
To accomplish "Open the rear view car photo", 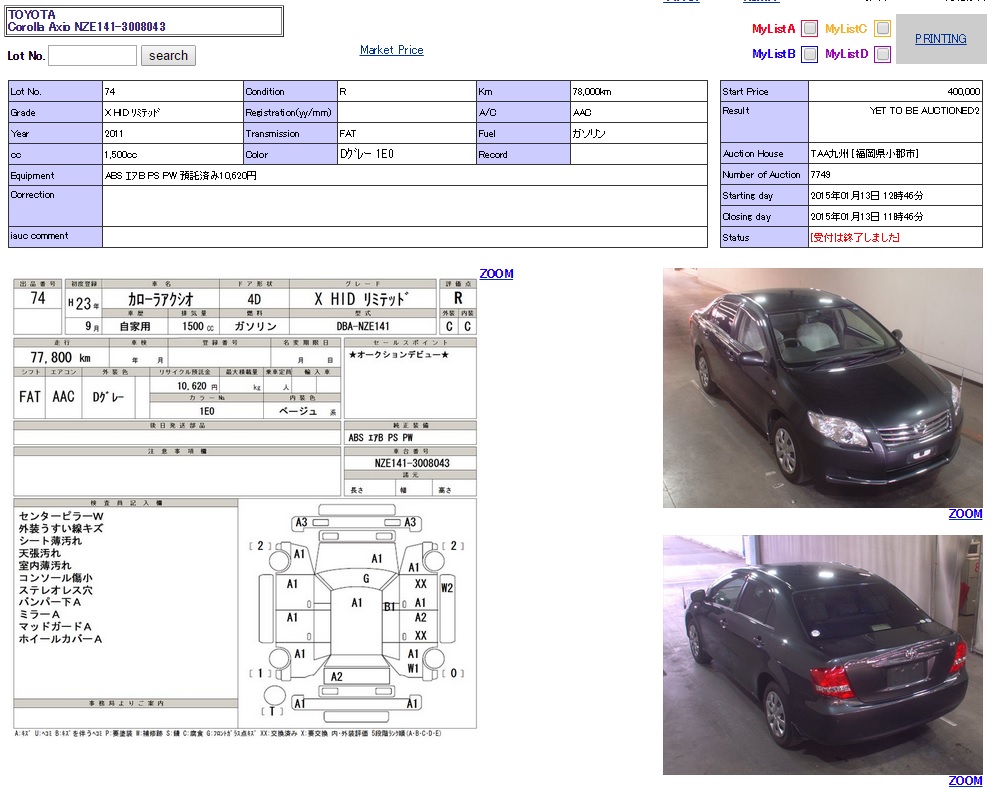I will coord(822,654).
